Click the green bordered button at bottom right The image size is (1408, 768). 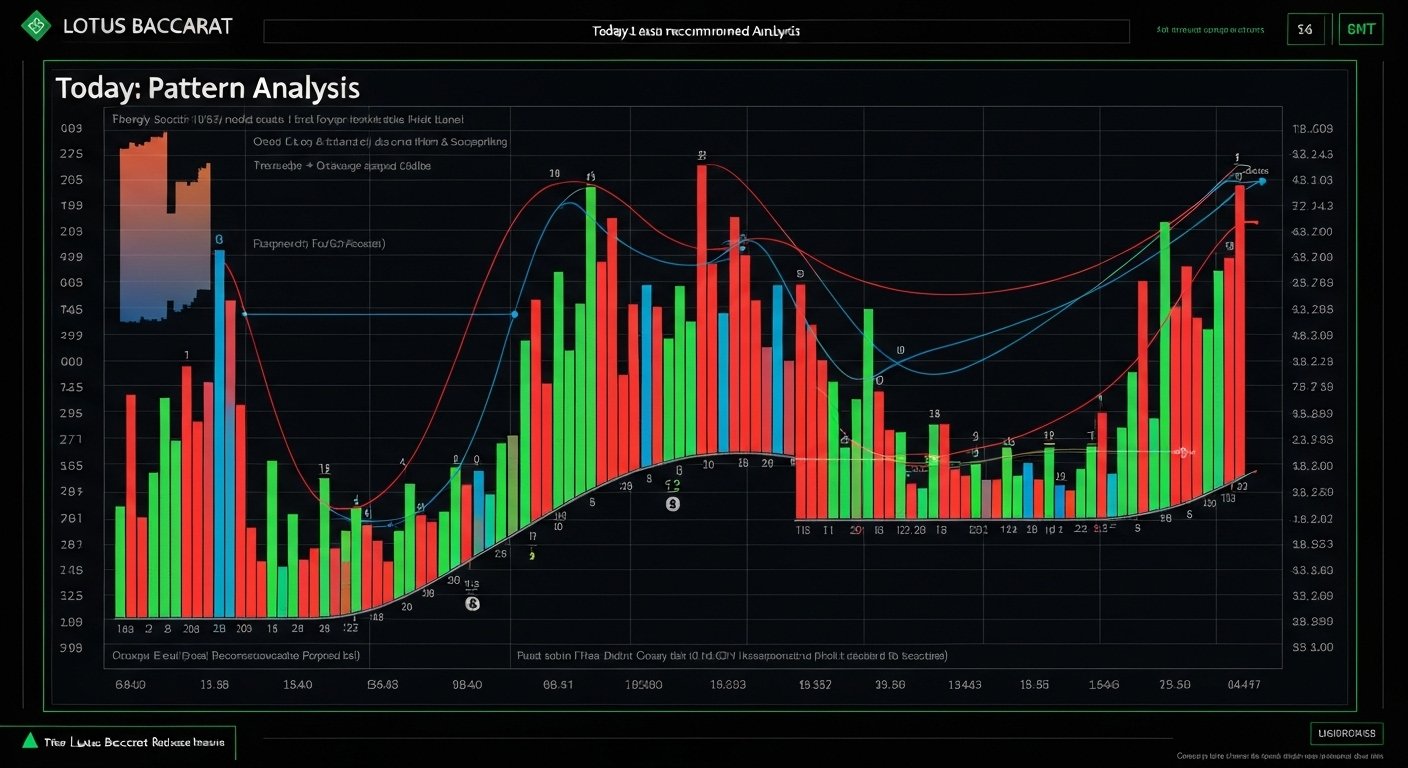1346,733
